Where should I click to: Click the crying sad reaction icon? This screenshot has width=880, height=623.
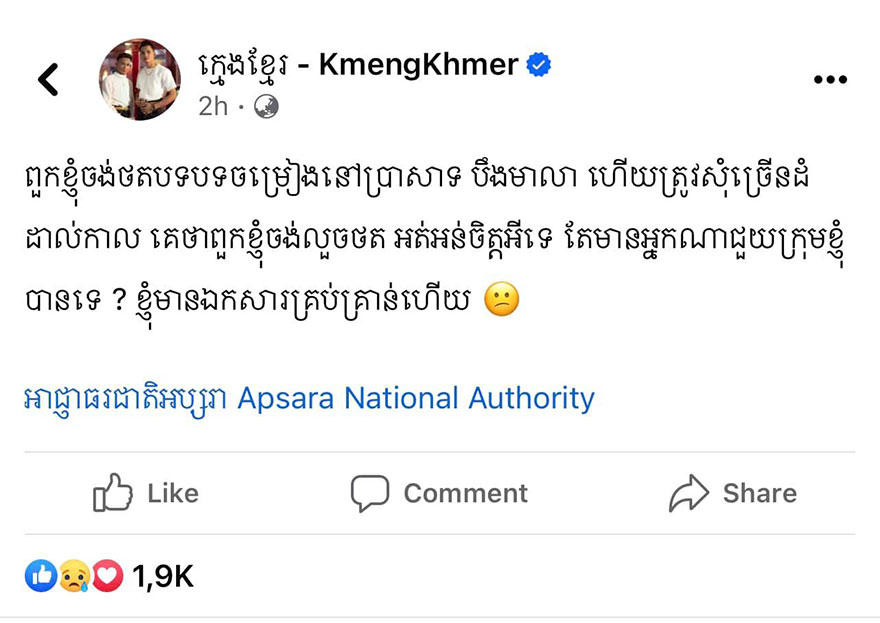(74, 576)
